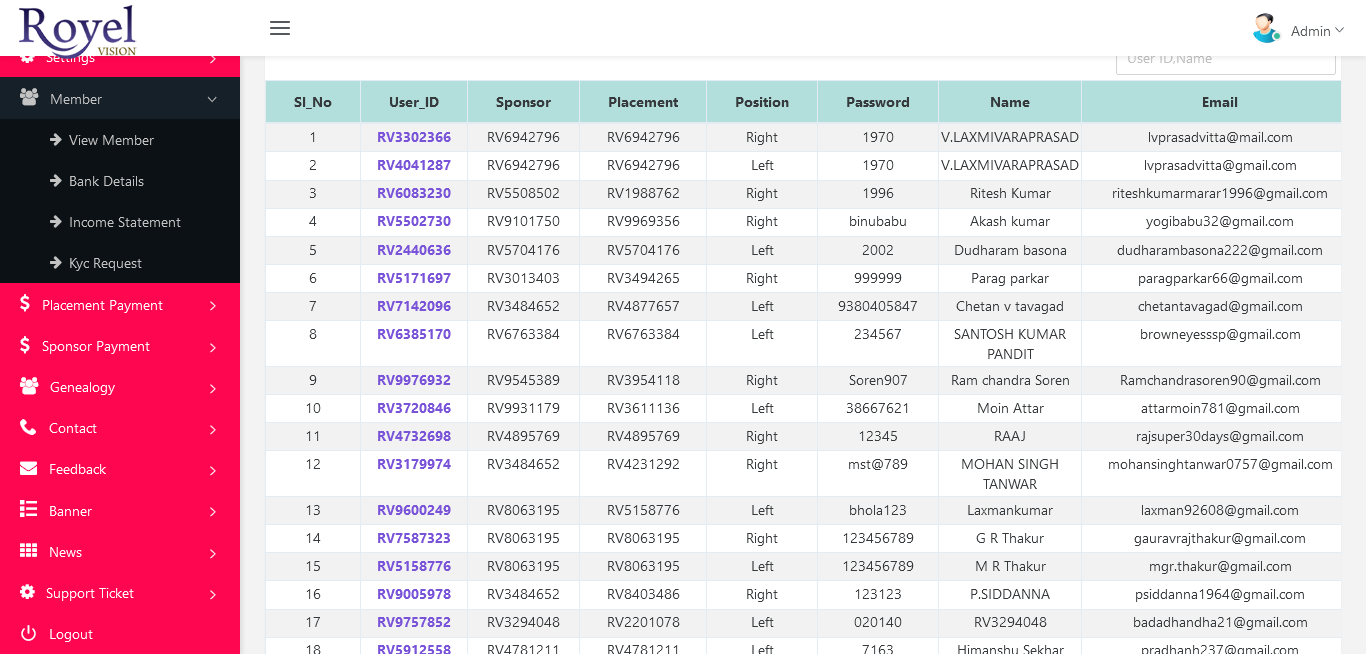Click the arrow icon beside Income Statement
Screen dimensions: 1366x654
click(56, 222)
